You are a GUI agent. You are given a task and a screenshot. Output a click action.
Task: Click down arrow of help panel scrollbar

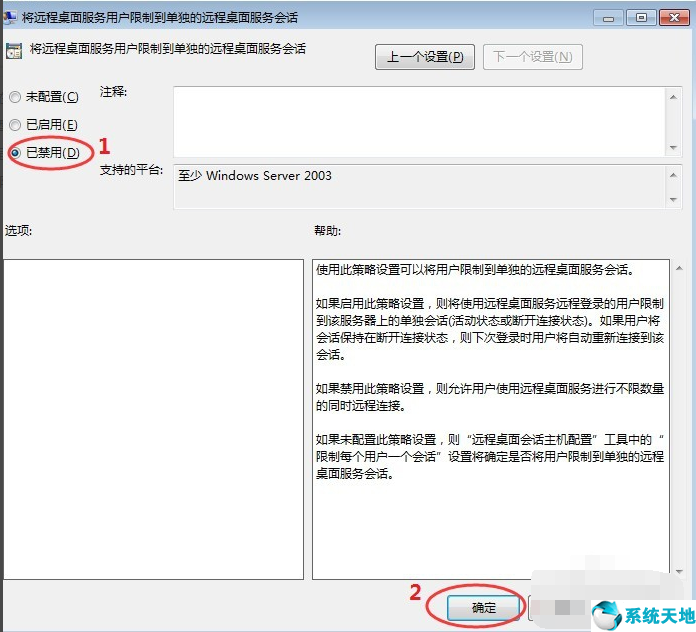coord(679,572)
